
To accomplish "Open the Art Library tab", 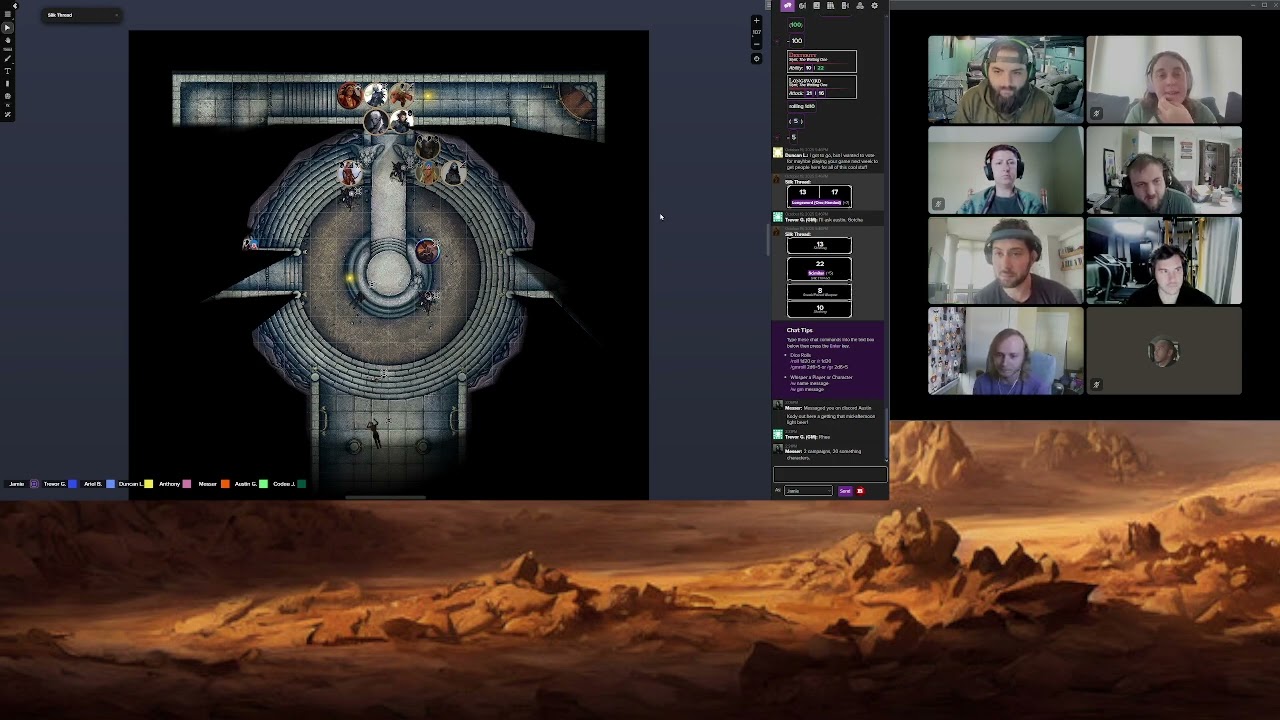I will (x=802, y=6).
